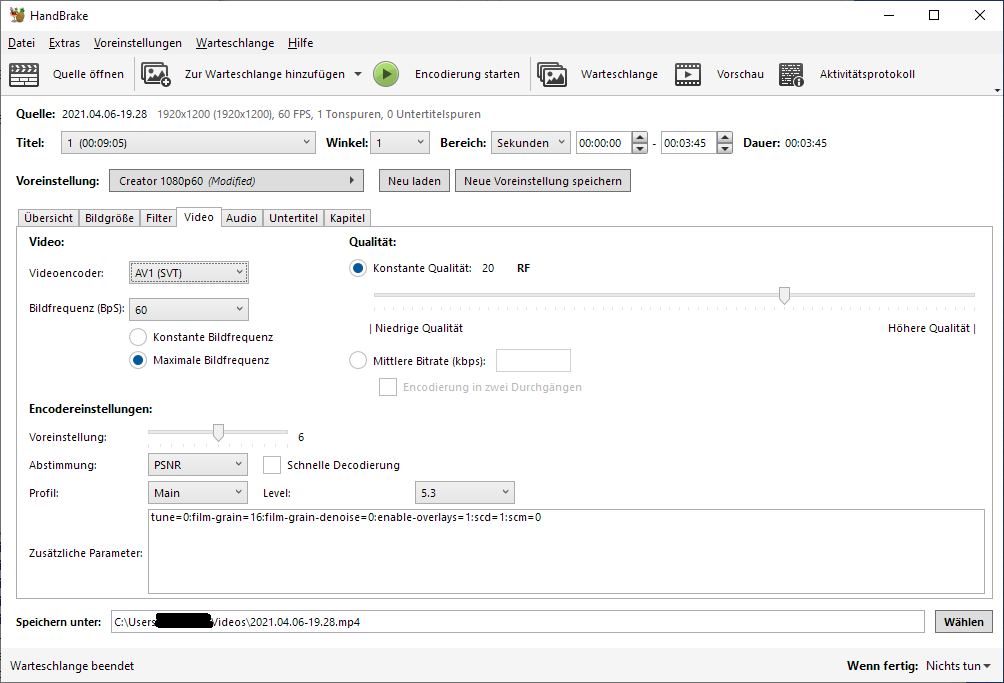Switch to the Bildgröße tab
Viewport: 1004px width, 683px height.
[x=109, y=218]
